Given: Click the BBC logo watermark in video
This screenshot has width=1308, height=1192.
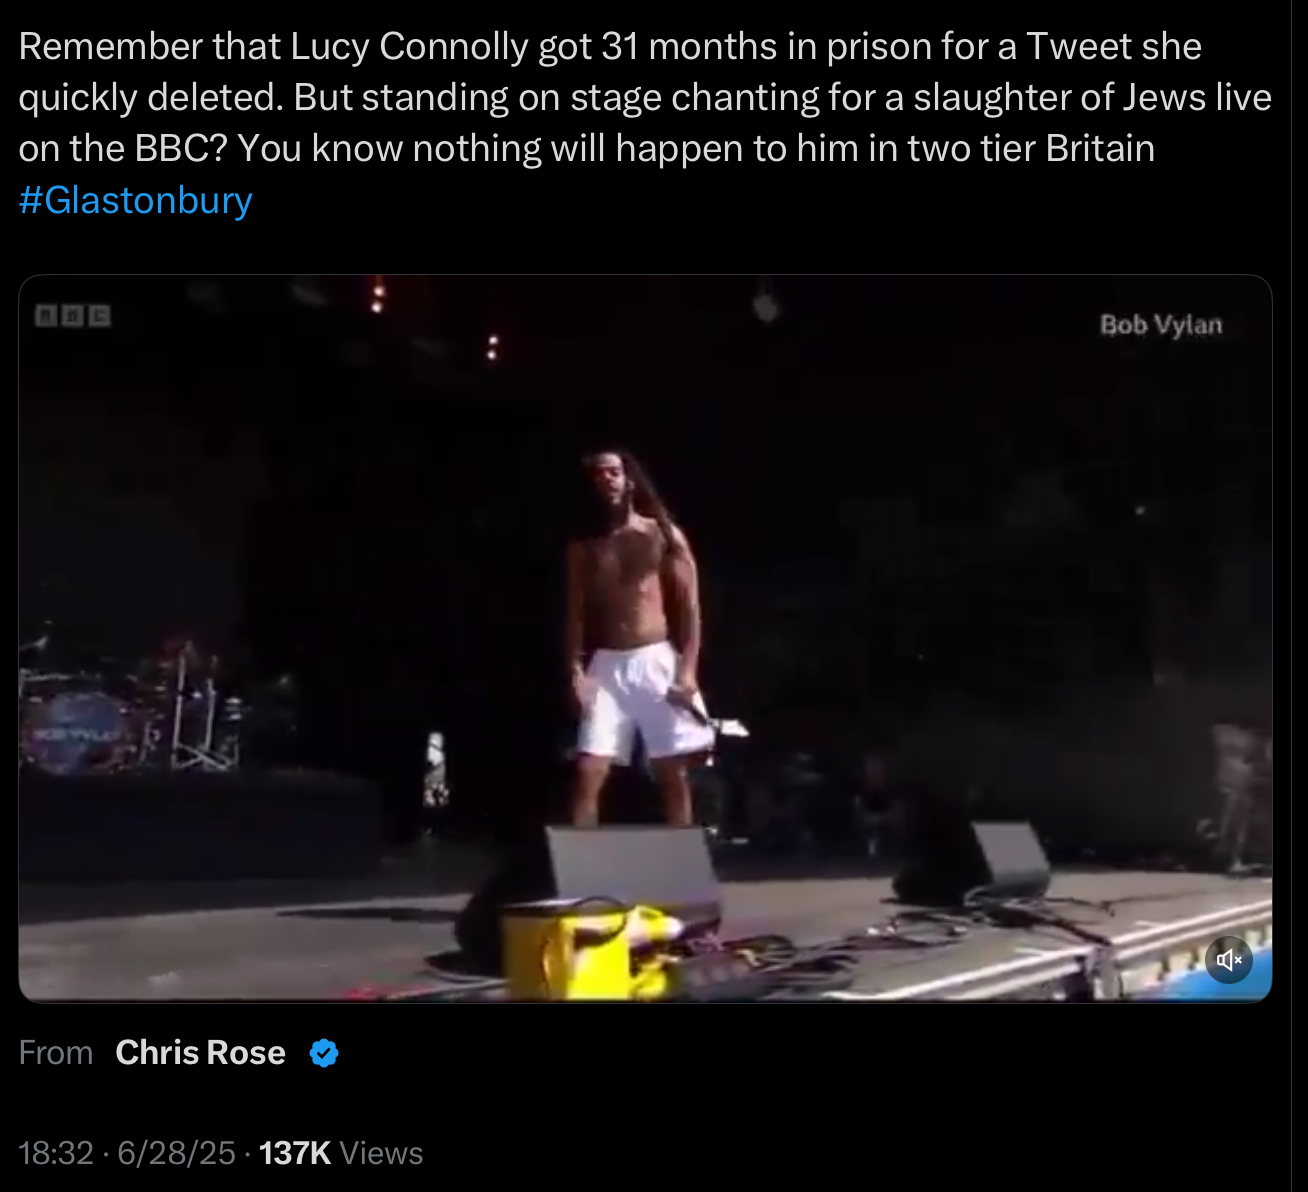Looking at the screenshot, I should (72, 316).
